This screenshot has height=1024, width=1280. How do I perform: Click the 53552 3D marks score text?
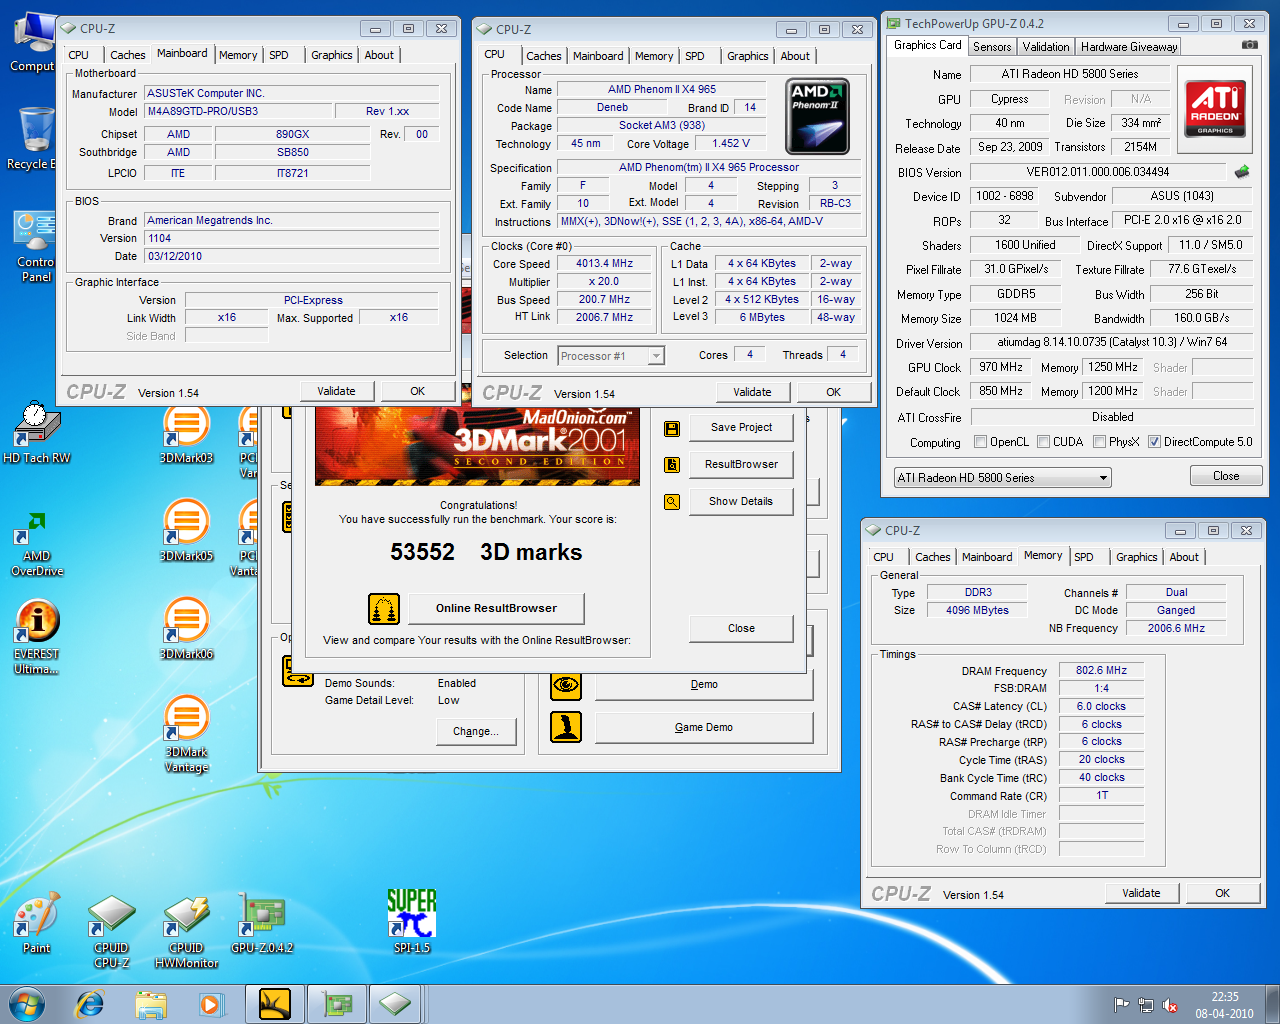(486, 552)
